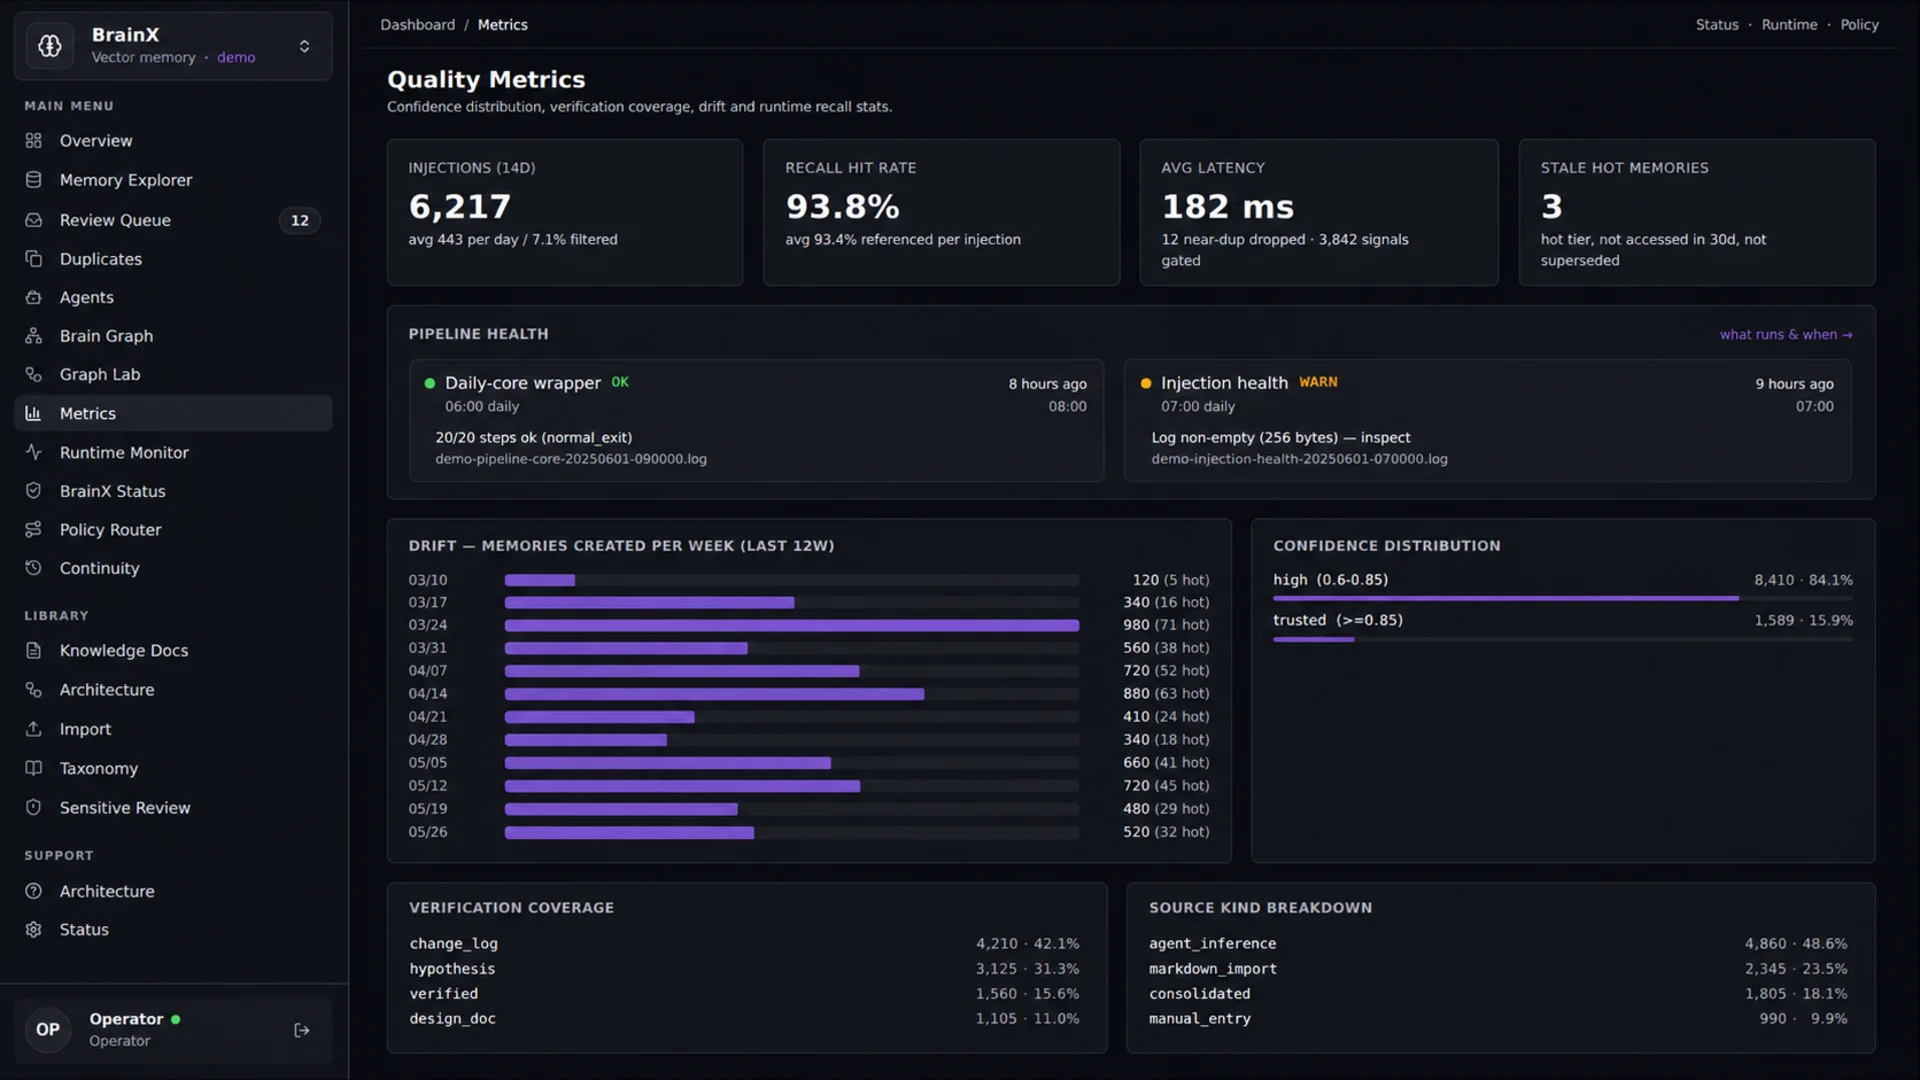The height and width of the screenshot is (1080, 1920).
Task: Click the OP operator avatar
Action: tap(48, 1030)
